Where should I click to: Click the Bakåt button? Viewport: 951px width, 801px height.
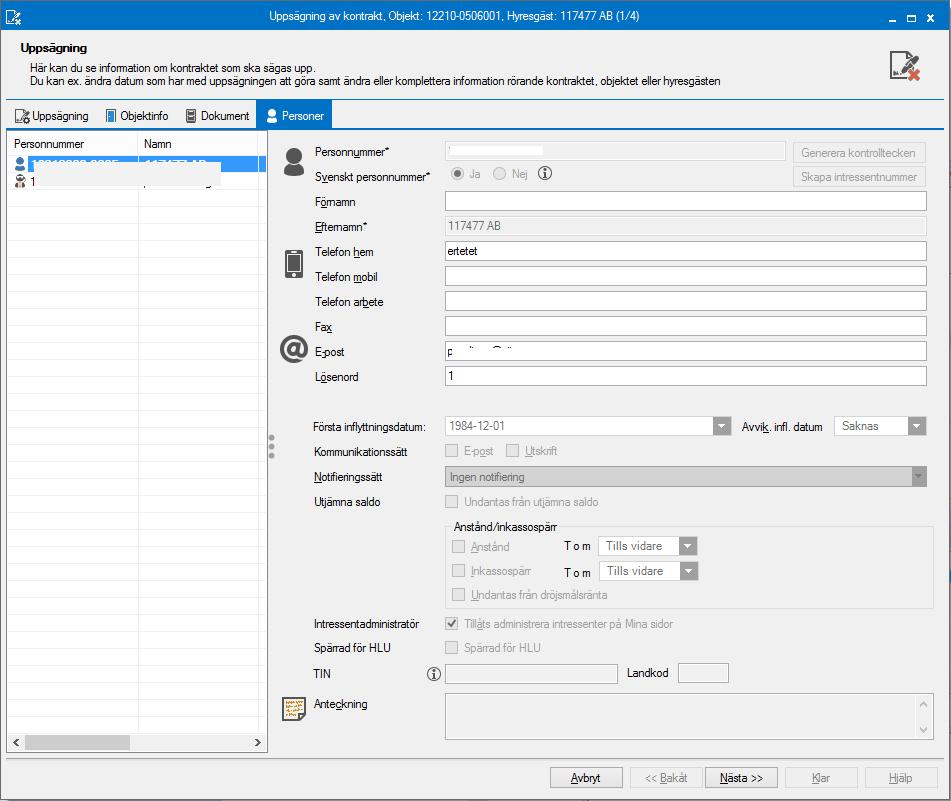tap(666, 778)
